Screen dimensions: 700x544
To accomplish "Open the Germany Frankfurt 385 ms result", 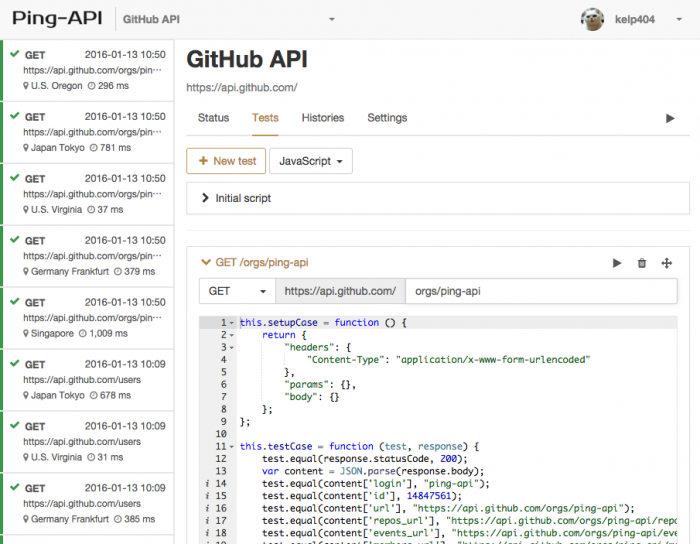I will [88, 504].
